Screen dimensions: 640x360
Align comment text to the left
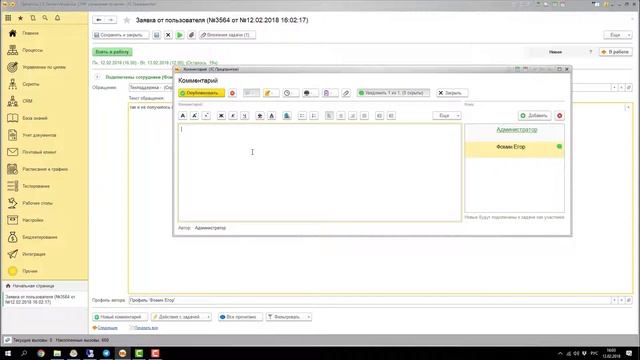[329, 116]
